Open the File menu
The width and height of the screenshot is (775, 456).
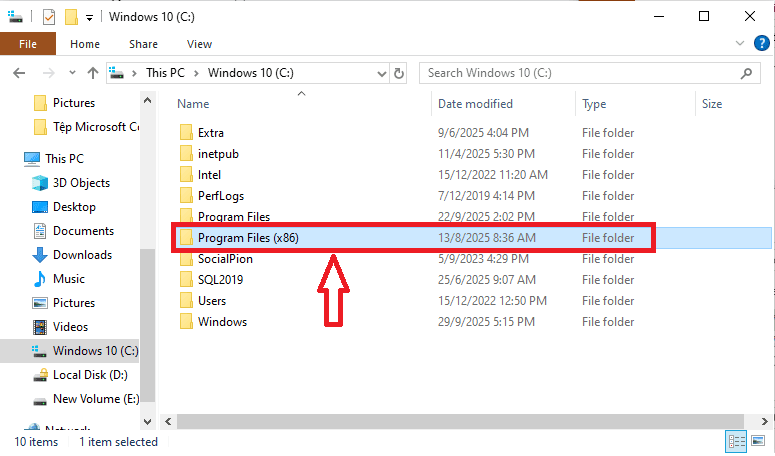coord(28,44)
